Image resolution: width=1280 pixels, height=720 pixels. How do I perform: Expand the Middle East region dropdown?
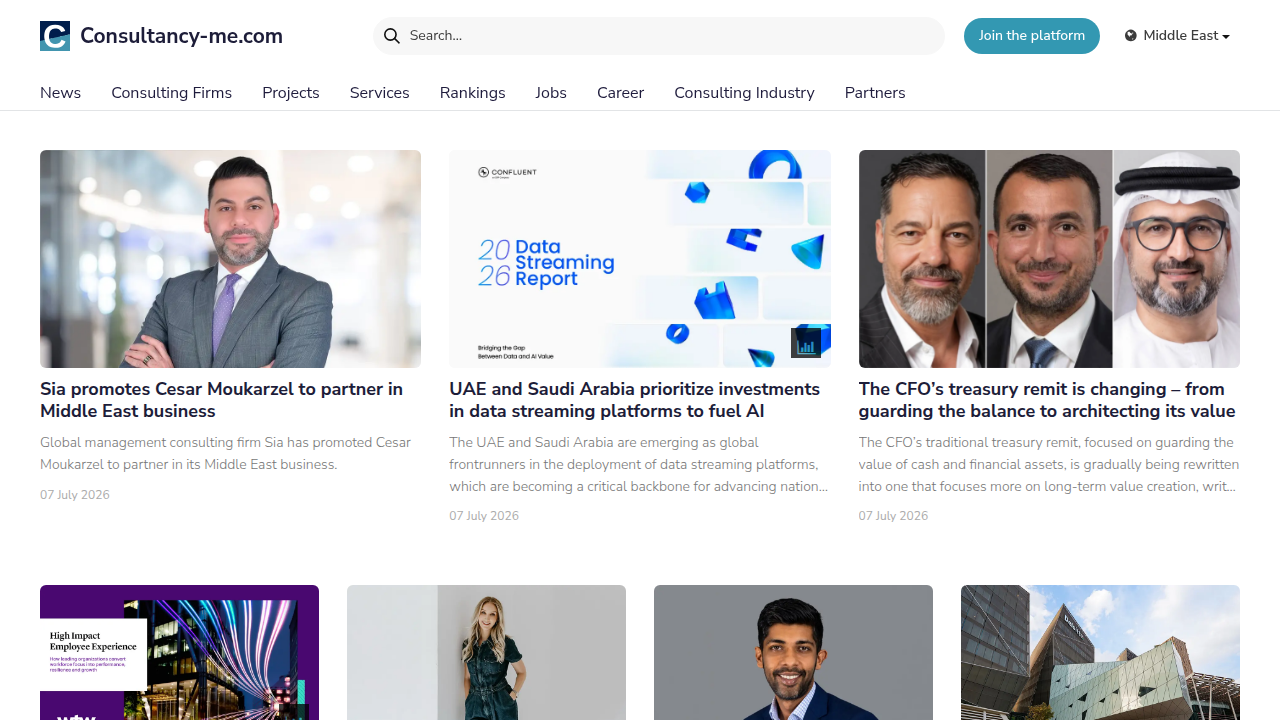1177,36
